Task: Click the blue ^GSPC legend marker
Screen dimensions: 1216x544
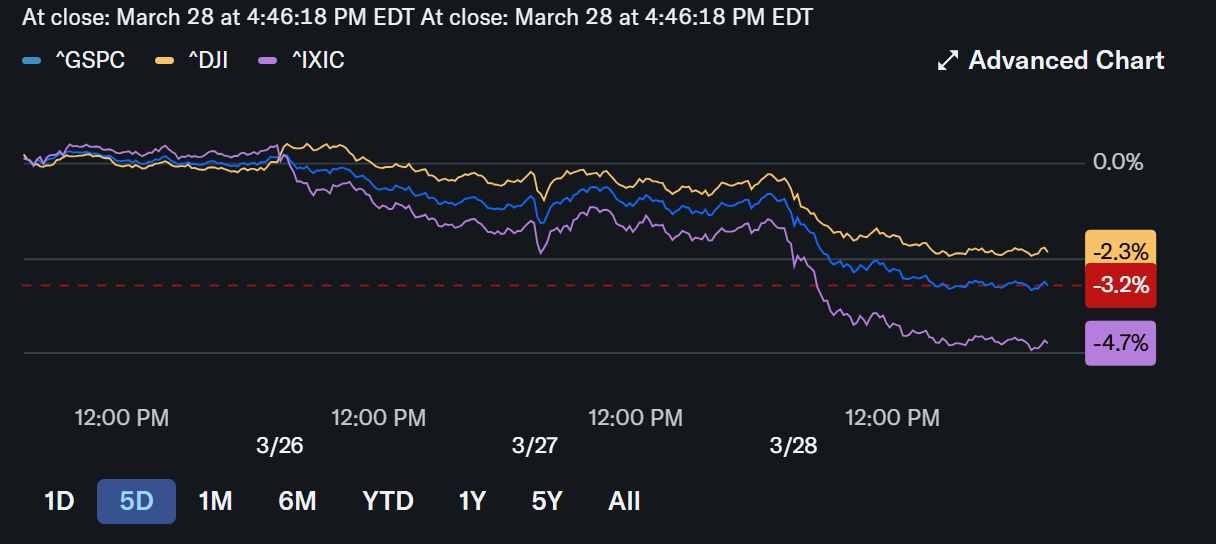Action: tap(31, 61)
